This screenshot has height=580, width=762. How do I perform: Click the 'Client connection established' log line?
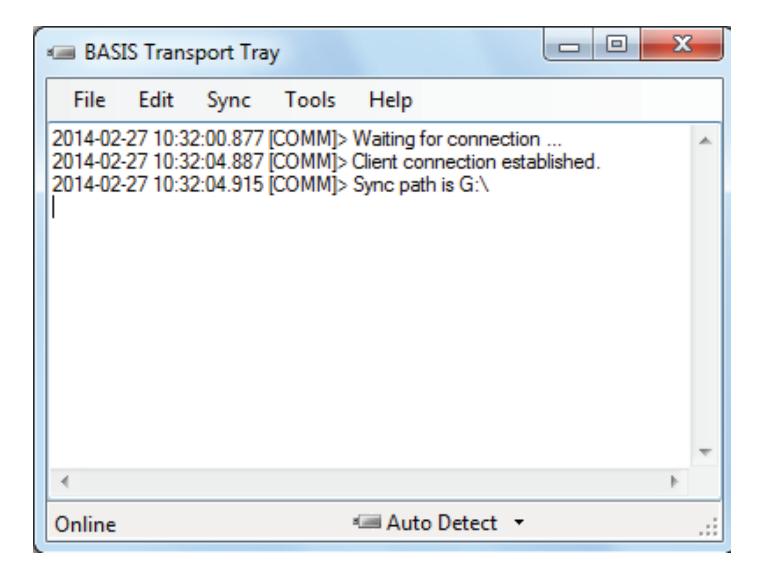pos(326,161)
